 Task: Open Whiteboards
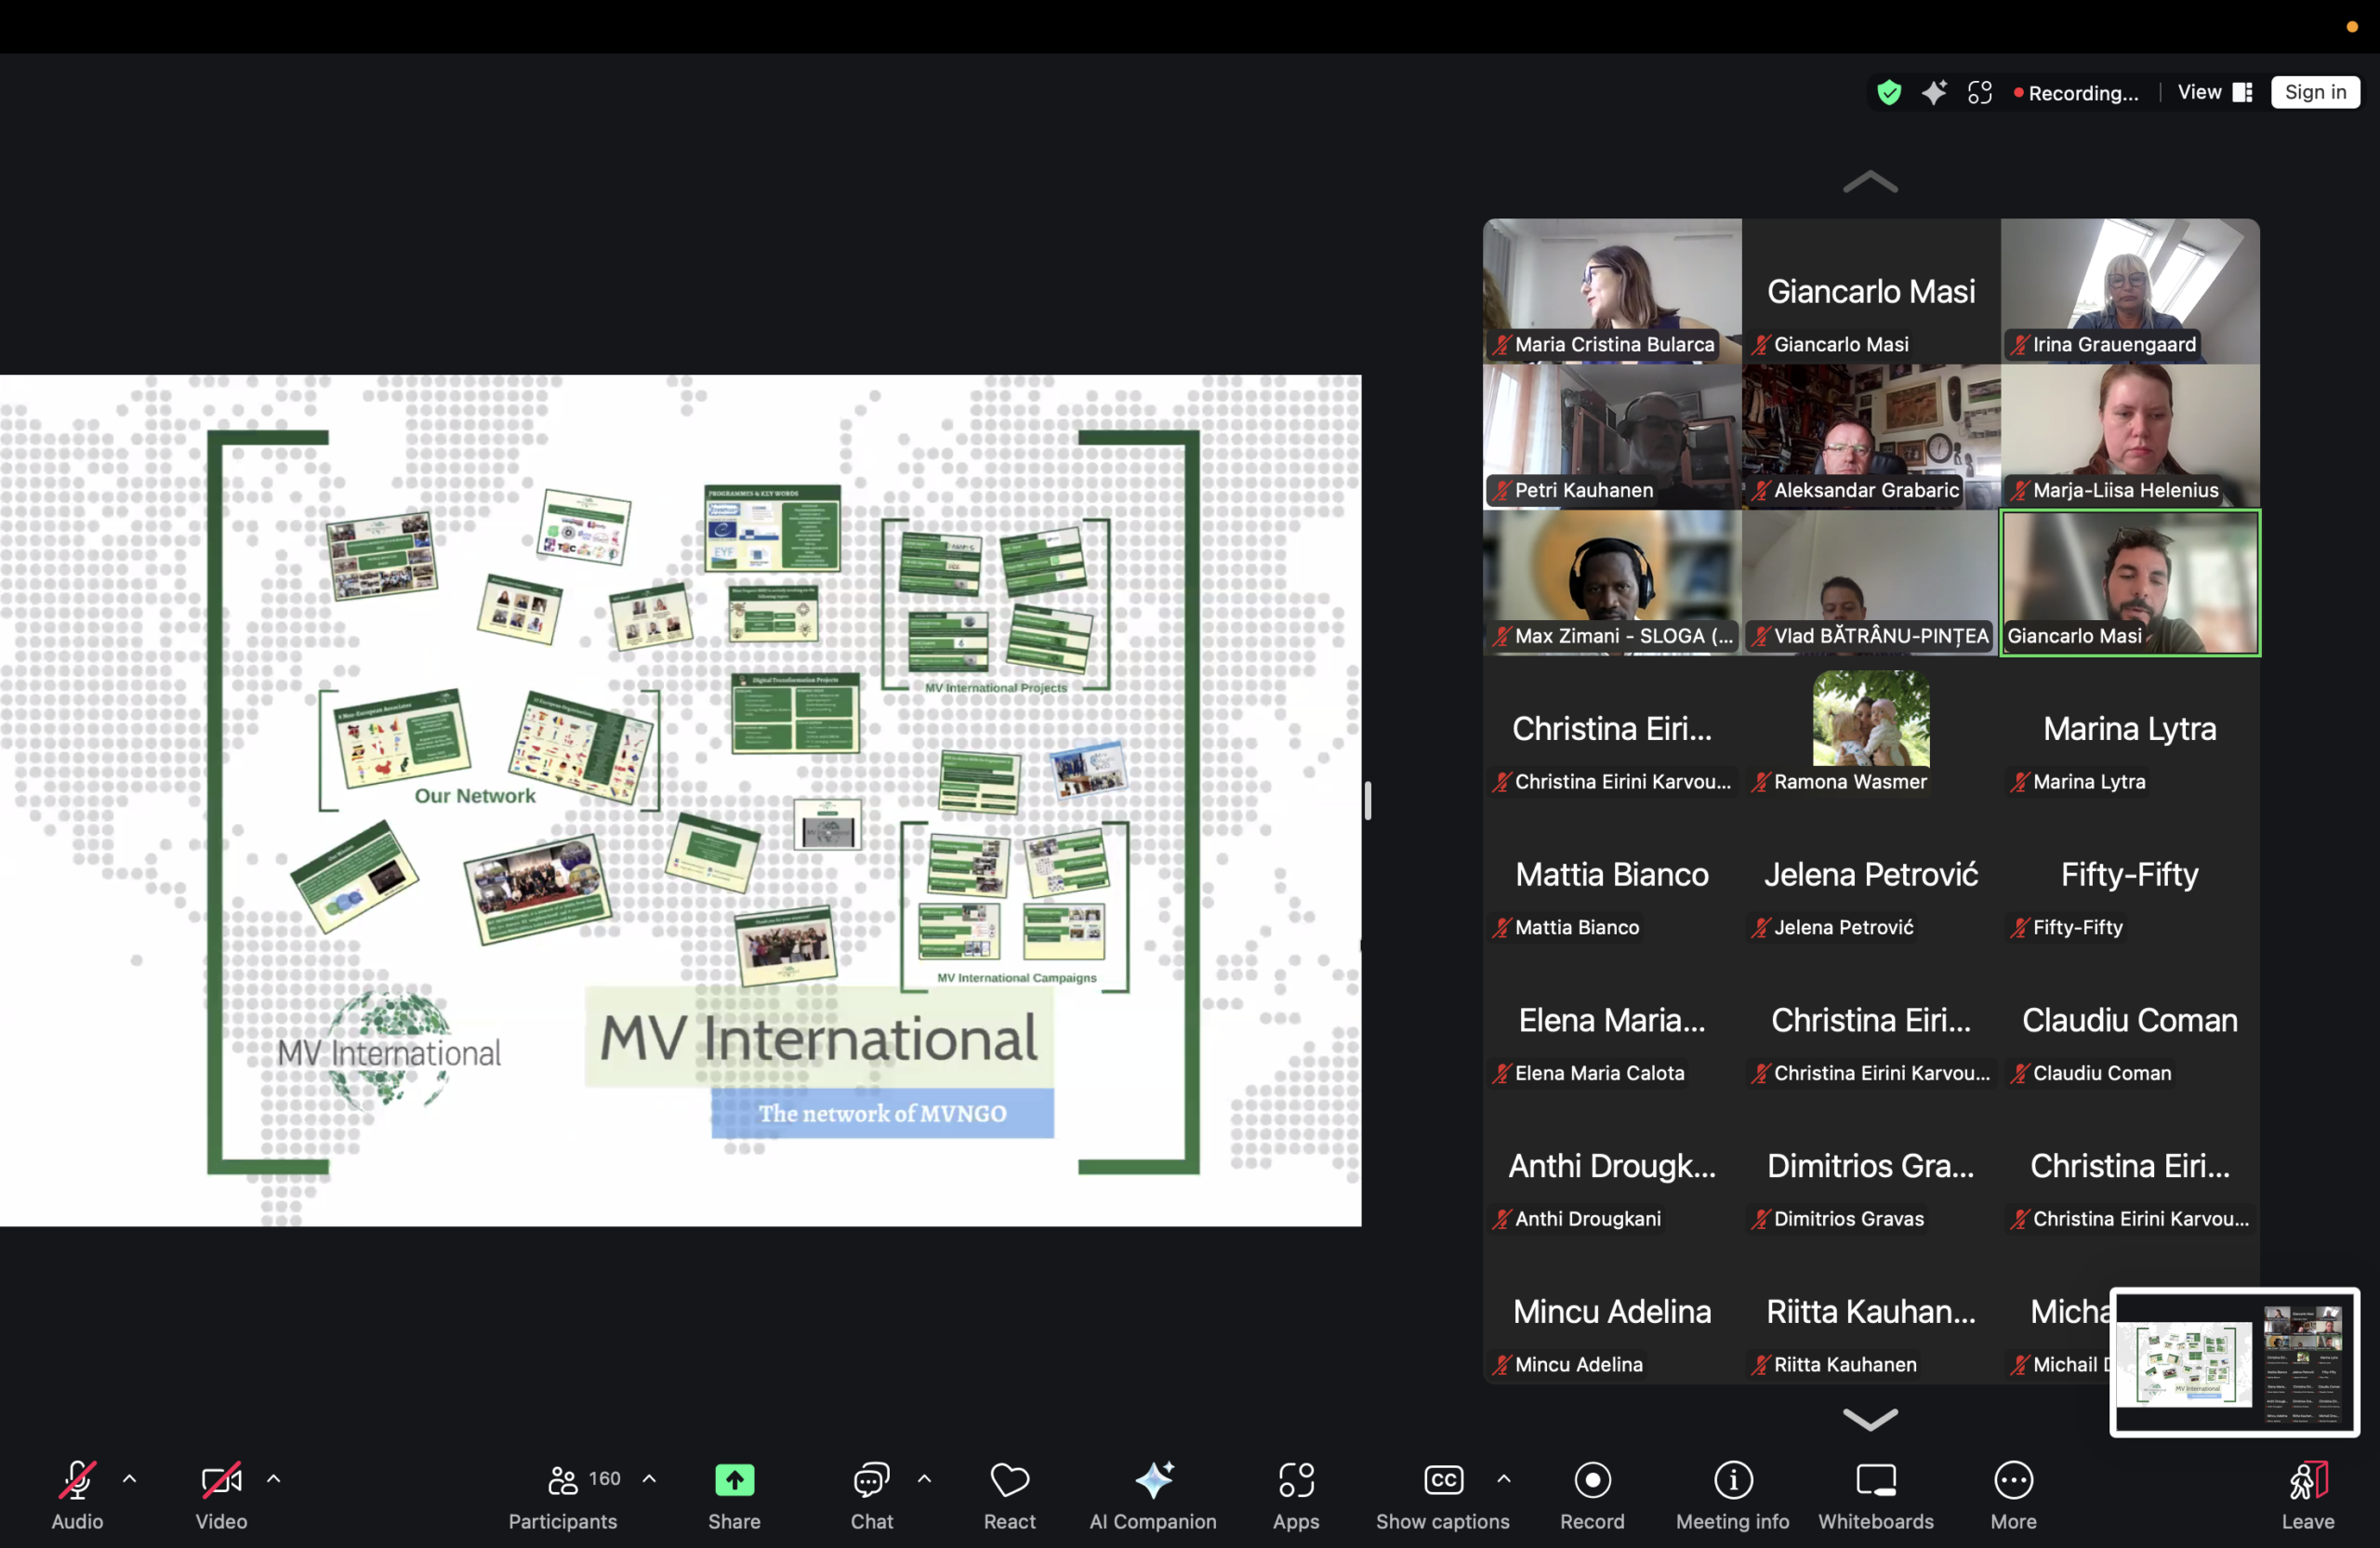(1876, 1494)
